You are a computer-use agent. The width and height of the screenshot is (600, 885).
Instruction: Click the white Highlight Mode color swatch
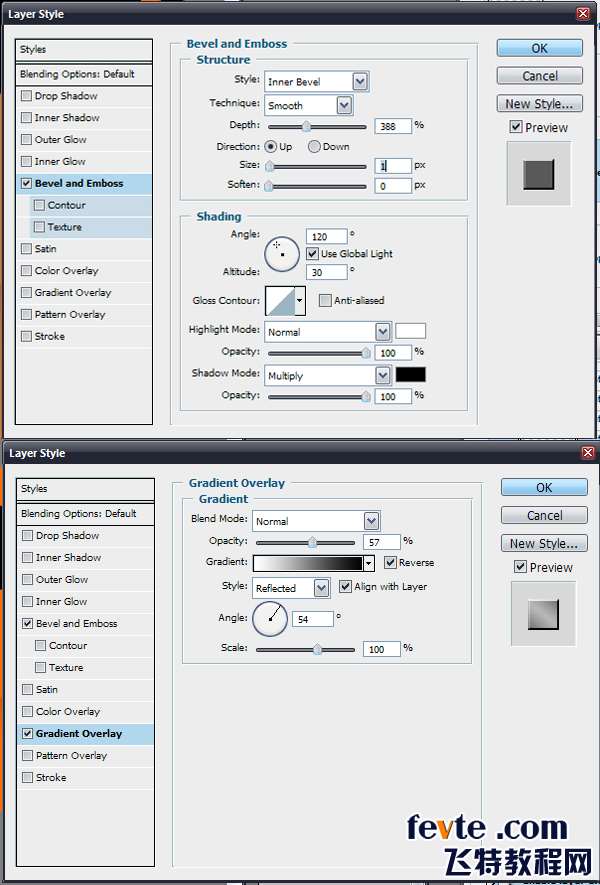(x=410, y=331)
